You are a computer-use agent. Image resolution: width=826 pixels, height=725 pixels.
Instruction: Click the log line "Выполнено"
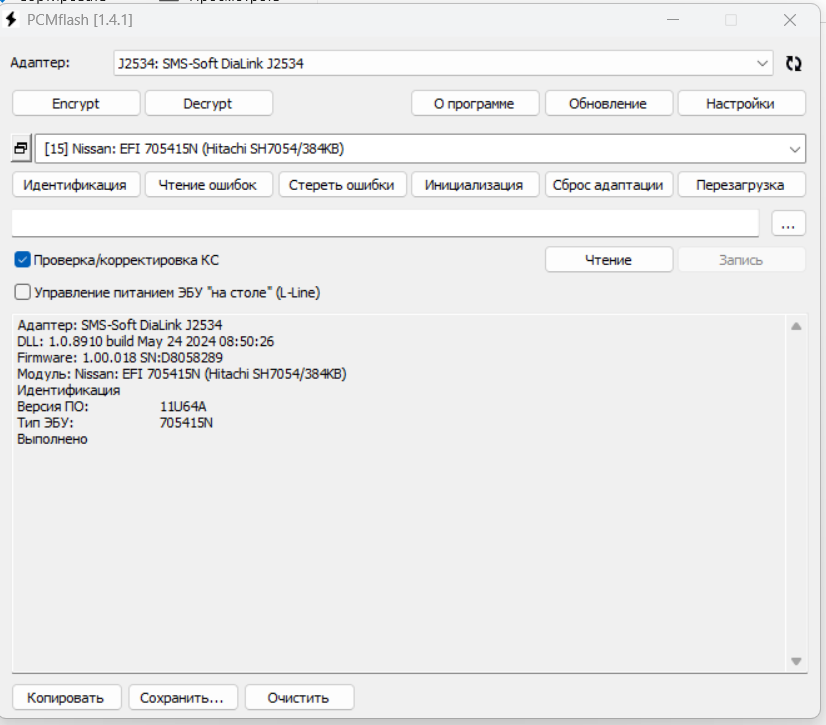coord(52,439)
